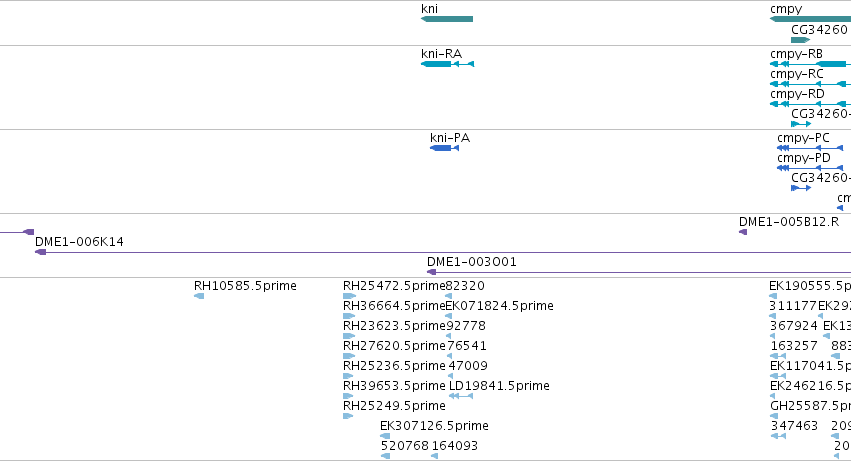Select the DME1-006K14 BAC line
The image size is (851, 461).
point(443,252)
